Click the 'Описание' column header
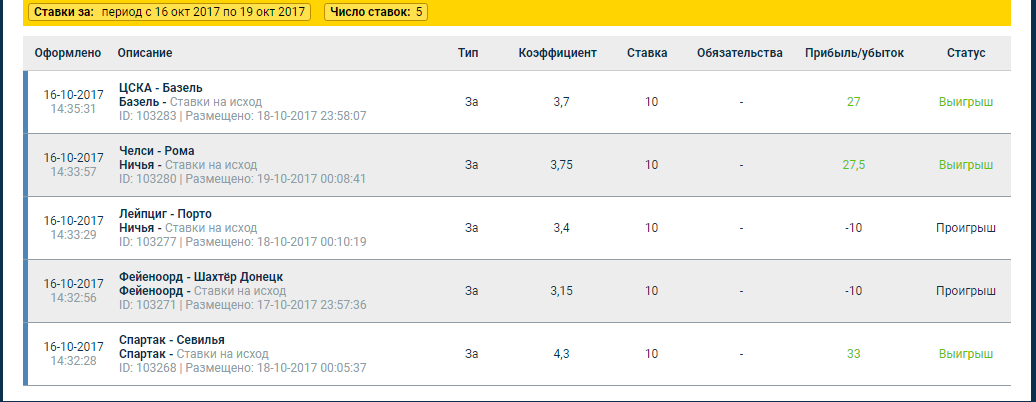1036x402 pixels. tap(145, 53)
